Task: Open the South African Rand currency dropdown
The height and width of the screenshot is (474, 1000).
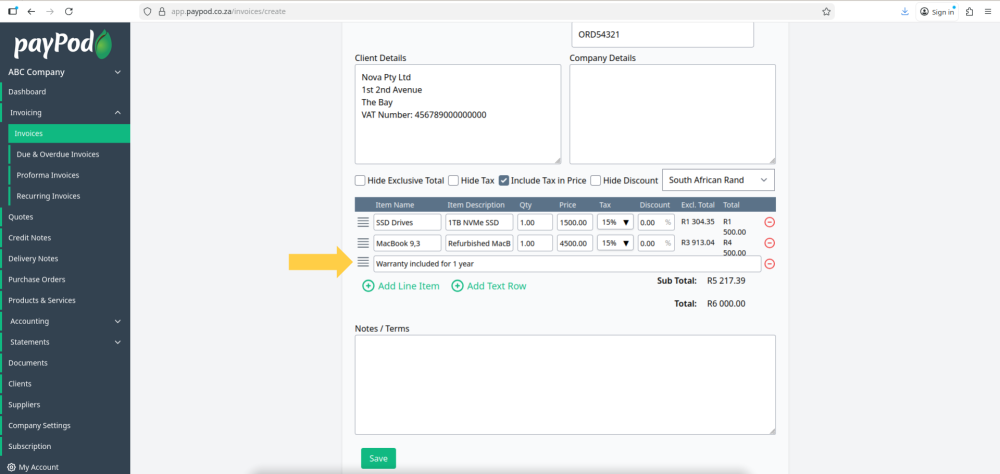Action: tap(719, 180)
